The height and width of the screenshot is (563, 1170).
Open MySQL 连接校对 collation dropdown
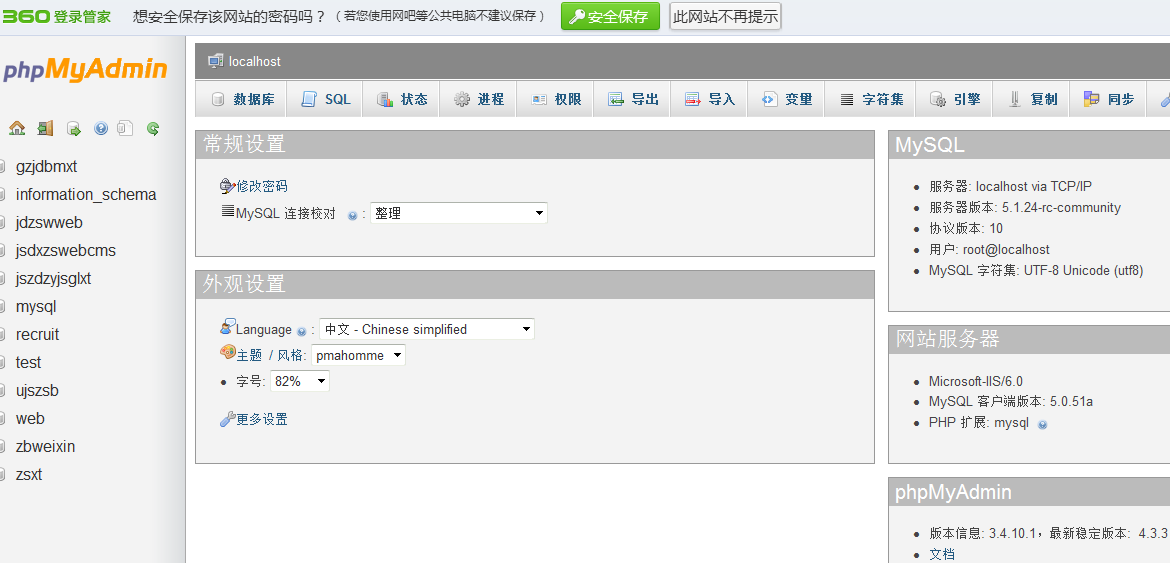pos(459,213)
